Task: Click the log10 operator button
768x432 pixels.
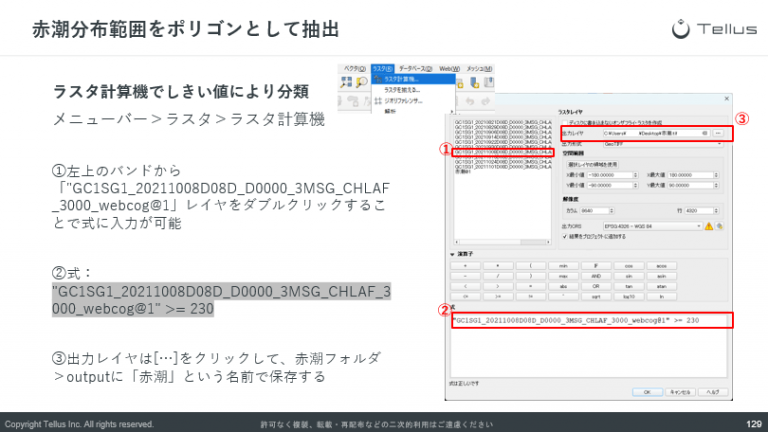Action: (x=629, y=297)
